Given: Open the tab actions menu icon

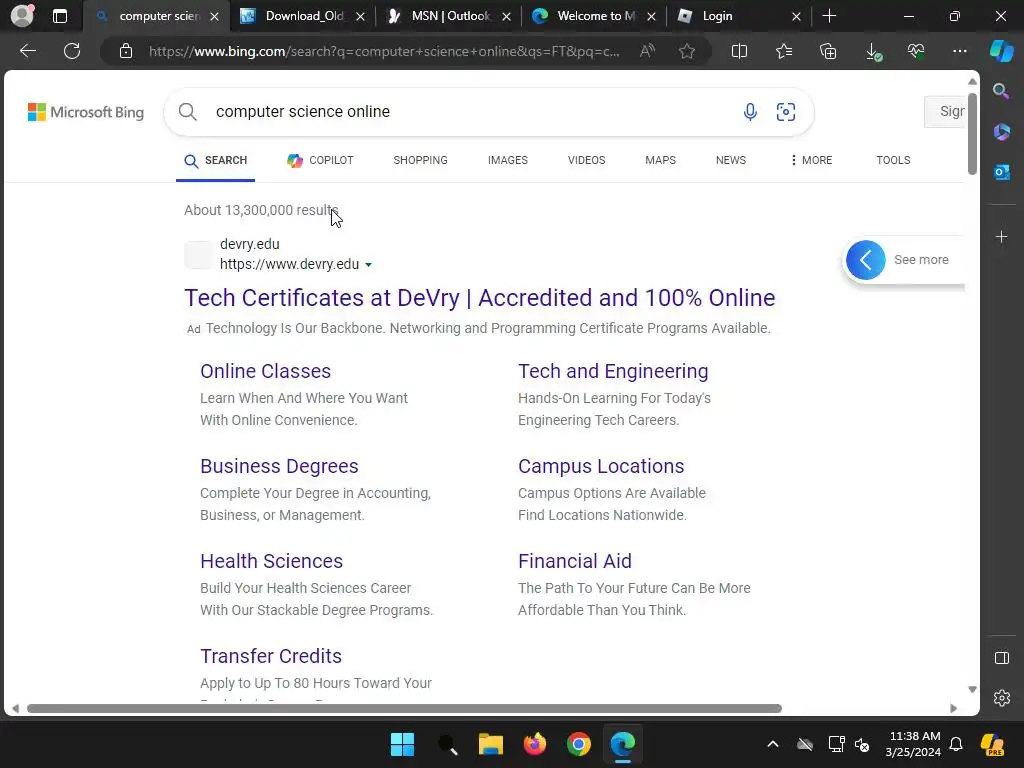Looking at the screenshot, I should 60,16.
